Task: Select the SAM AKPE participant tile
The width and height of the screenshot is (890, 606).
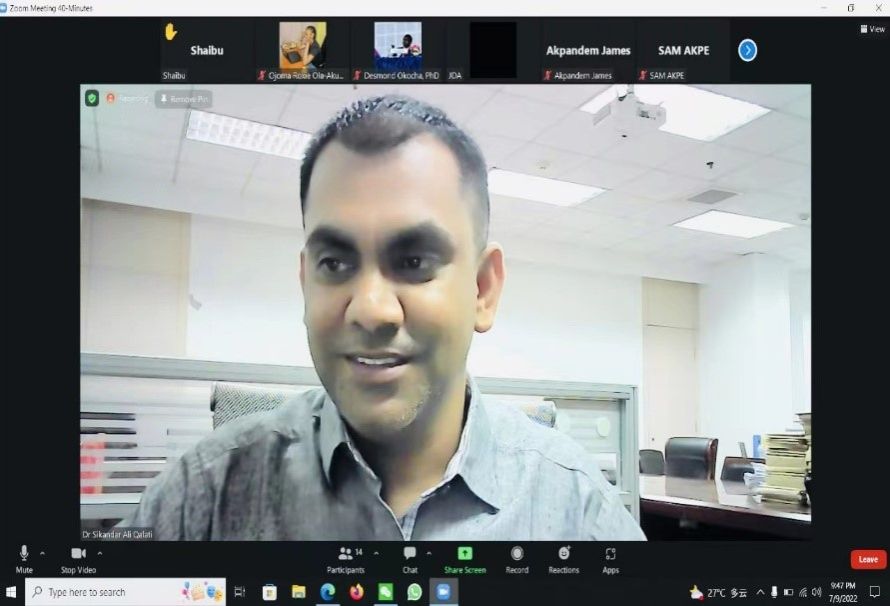Action: click(683, 50)
